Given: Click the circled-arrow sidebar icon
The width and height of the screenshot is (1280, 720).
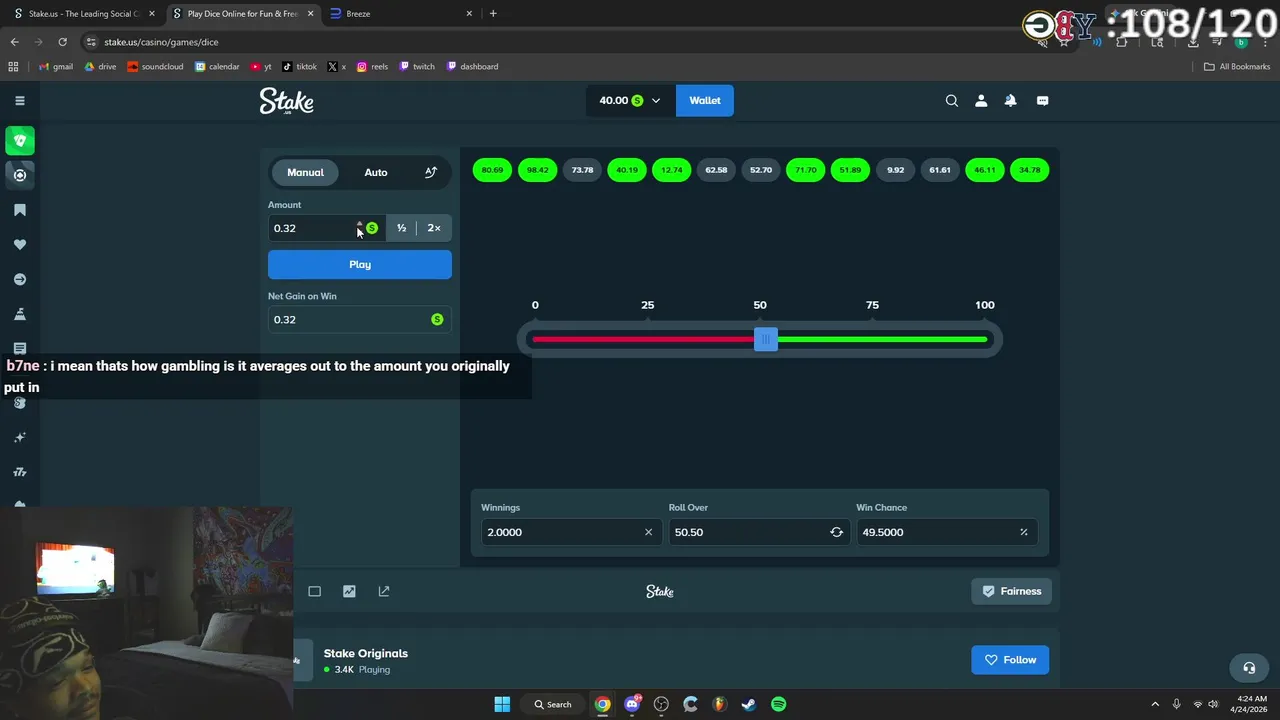Looking at the screenshot, I should click(20, 280).
